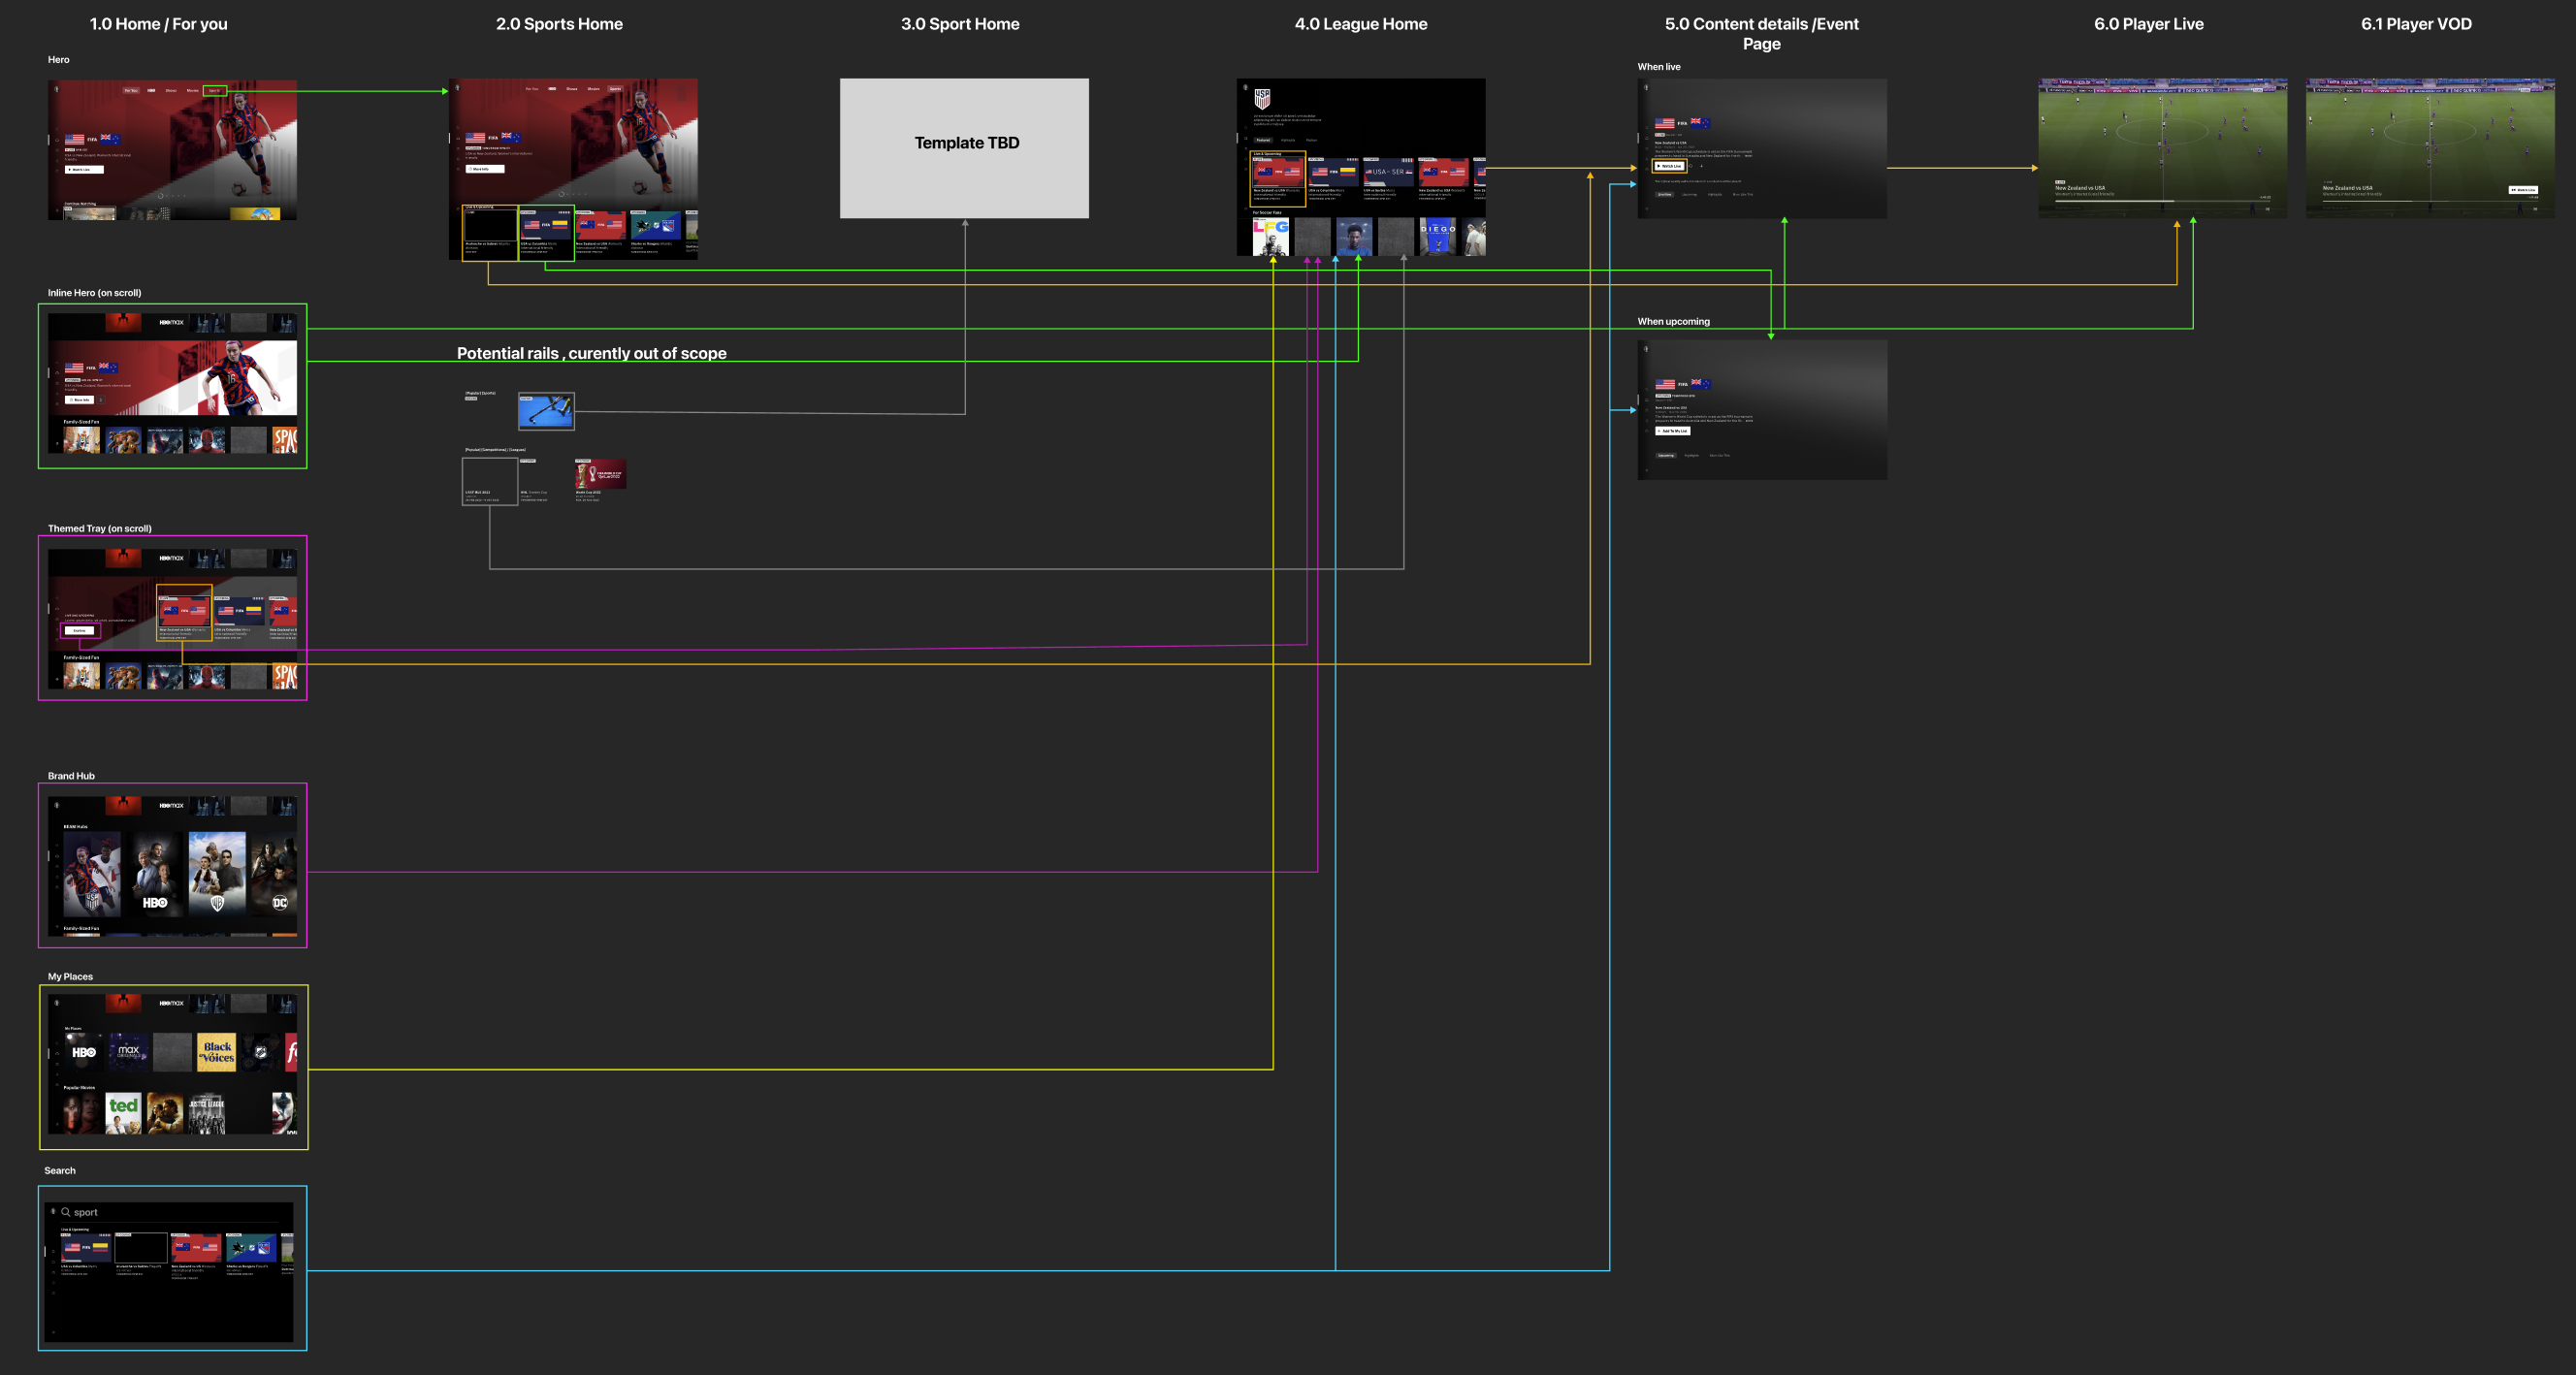This screenshot has height=1375, width=2576.
Task: Click the Black Voices tile in My Places
Action: click(x=216, y=1052)
